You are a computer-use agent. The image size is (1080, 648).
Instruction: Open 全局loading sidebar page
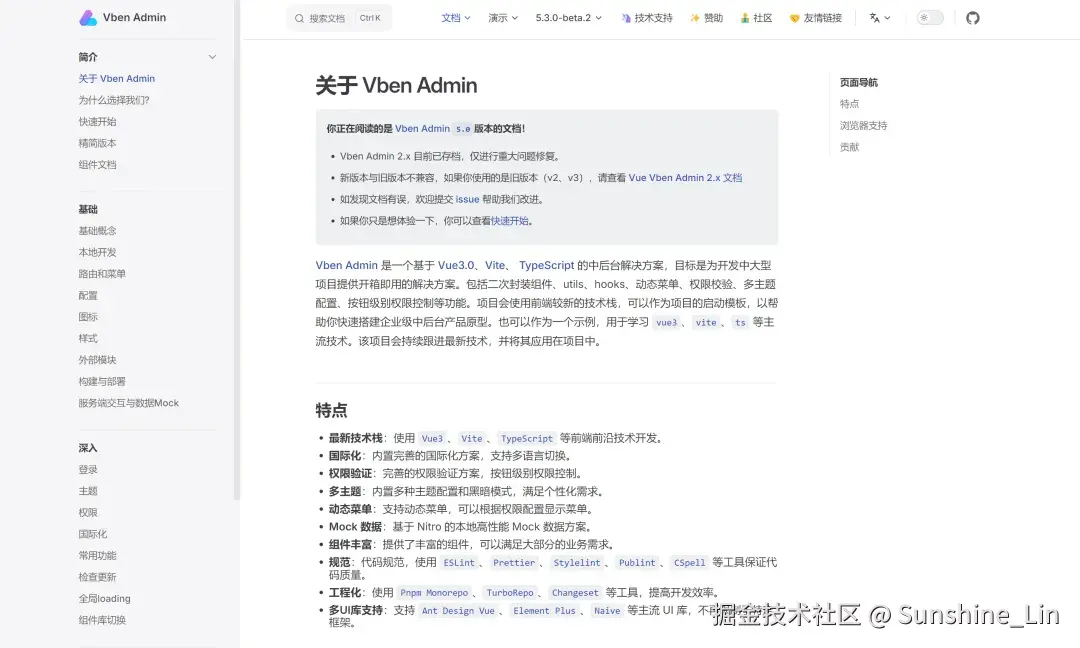[104, 598]
